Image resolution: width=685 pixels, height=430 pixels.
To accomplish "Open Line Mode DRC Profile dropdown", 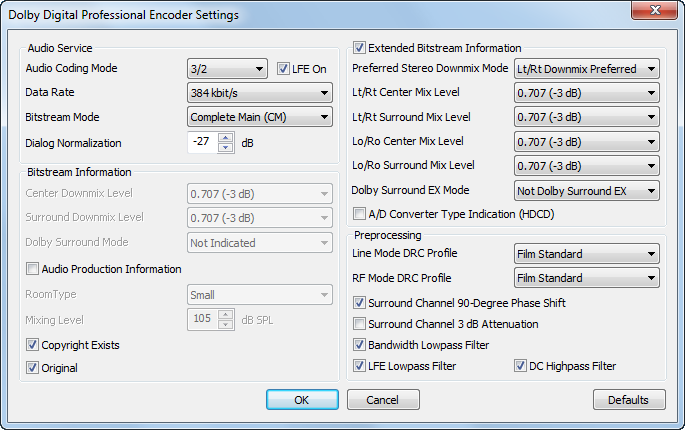I will click(x=587, y=253).
